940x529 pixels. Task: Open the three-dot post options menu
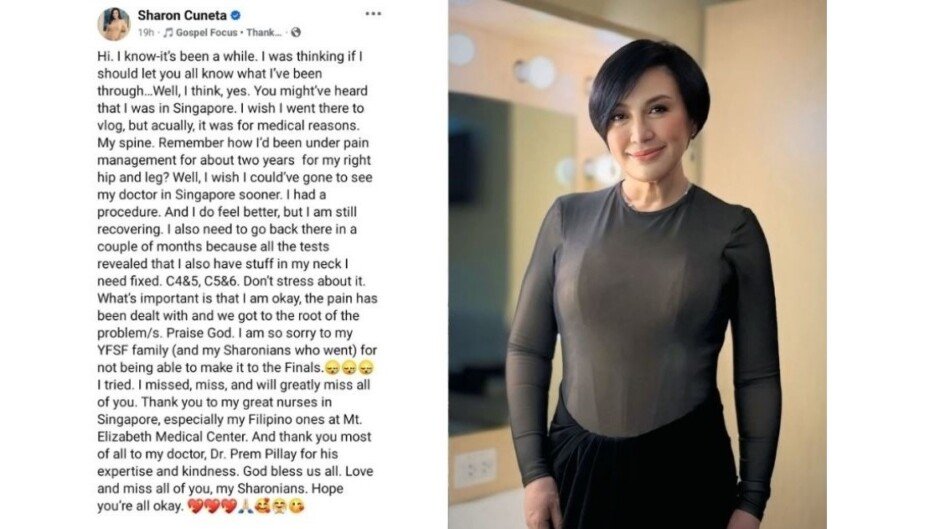pos(373,14)
